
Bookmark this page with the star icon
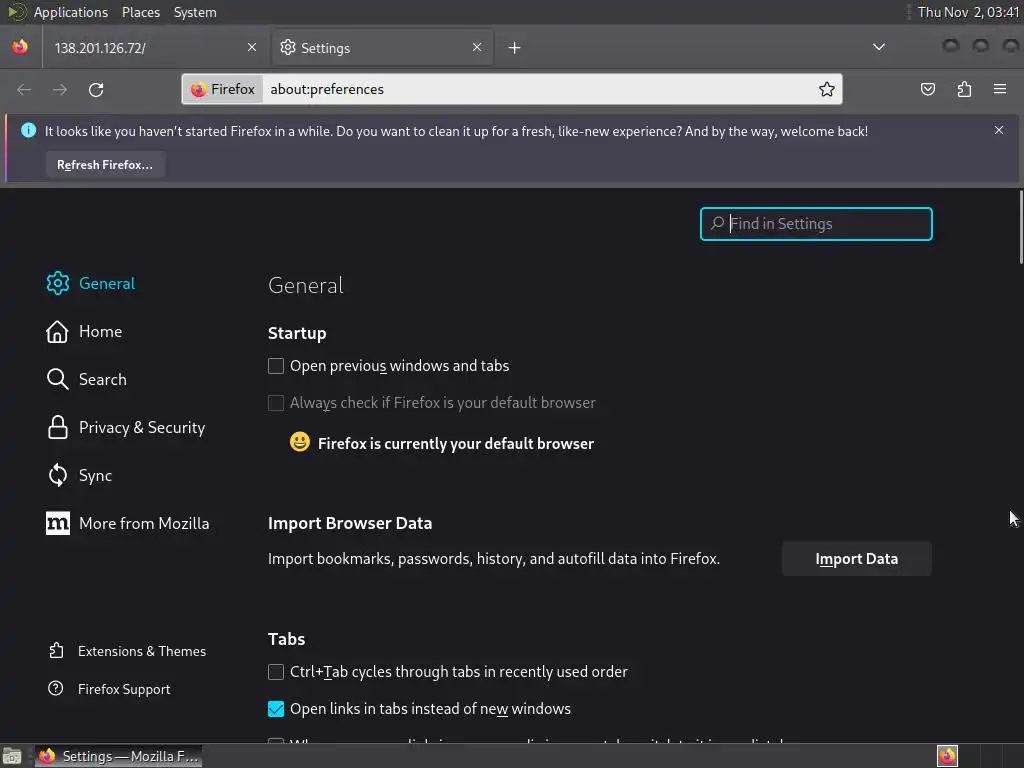[827, 89]
